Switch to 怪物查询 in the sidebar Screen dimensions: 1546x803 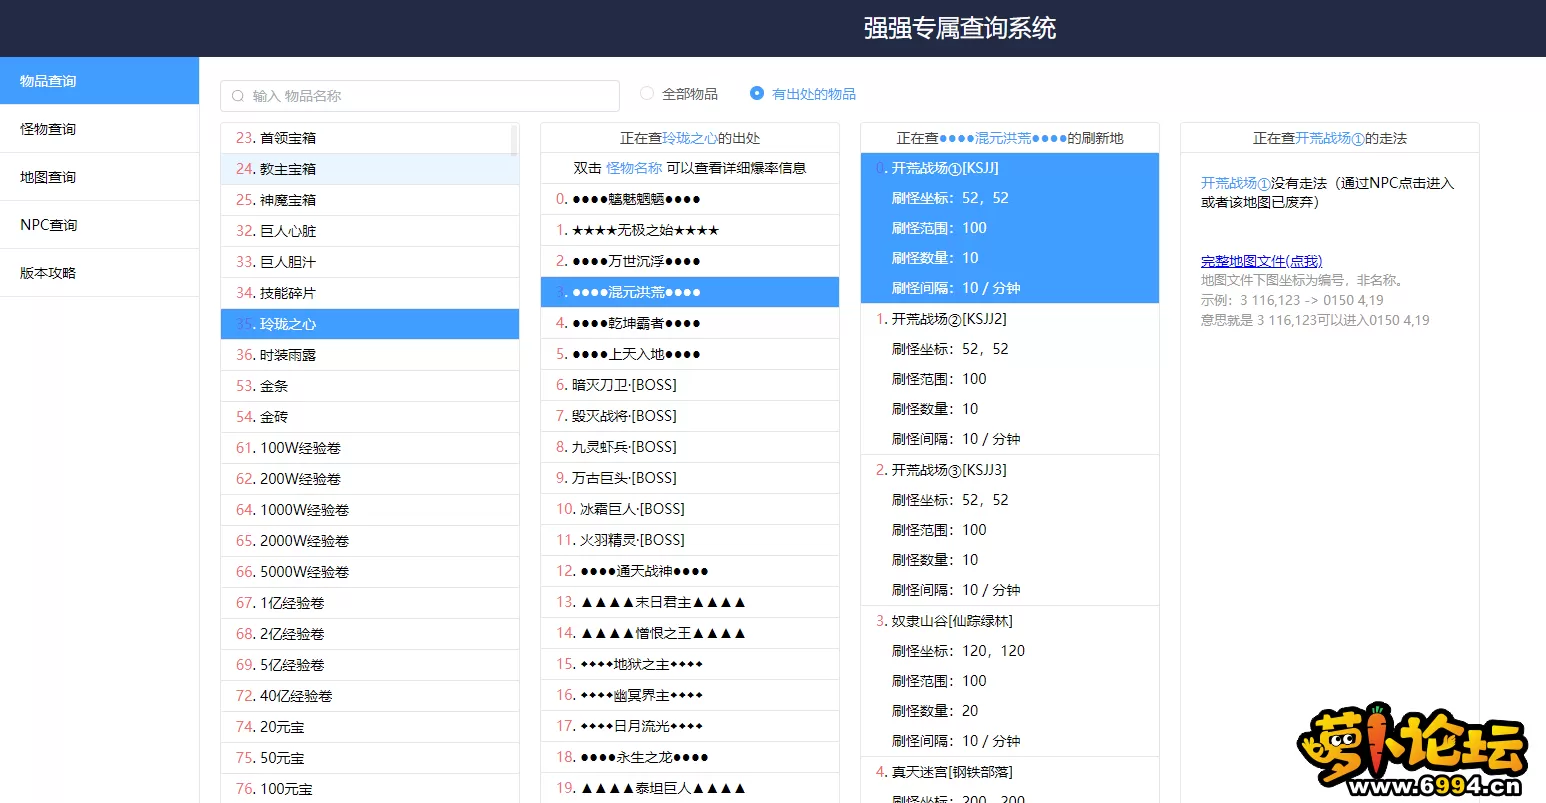pyautogui.click(x=99, y=129)
